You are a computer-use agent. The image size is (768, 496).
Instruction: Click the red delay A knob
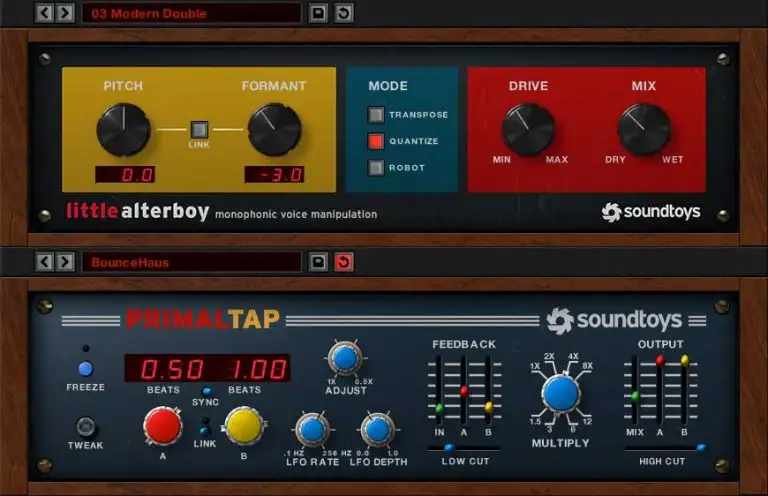(163, 426)
